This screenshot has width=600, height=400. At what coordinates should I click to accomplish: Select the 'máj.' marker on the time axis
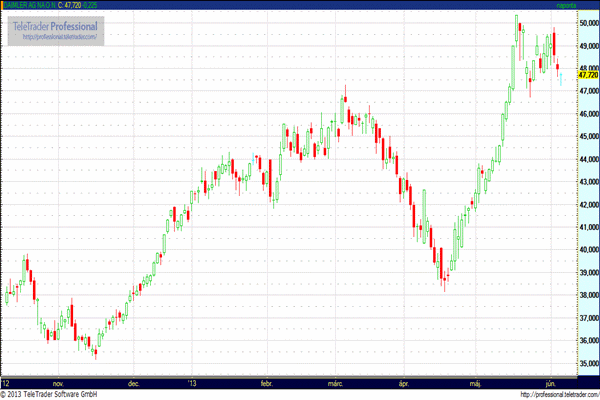[x=474, y=382]
